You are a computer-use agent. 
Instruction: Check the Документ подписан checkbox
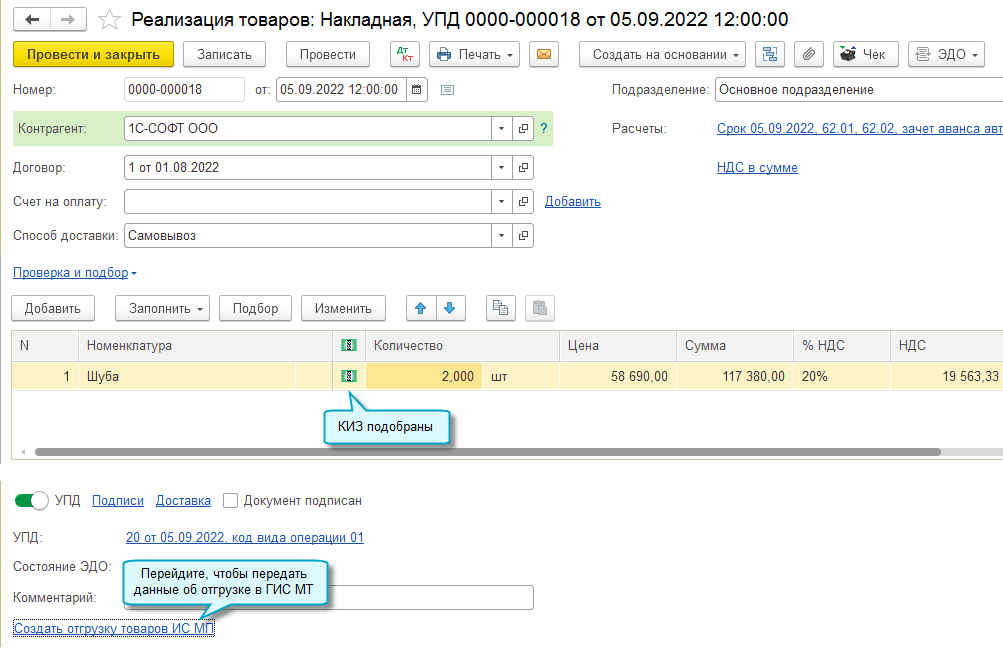(x=230, y=501)
